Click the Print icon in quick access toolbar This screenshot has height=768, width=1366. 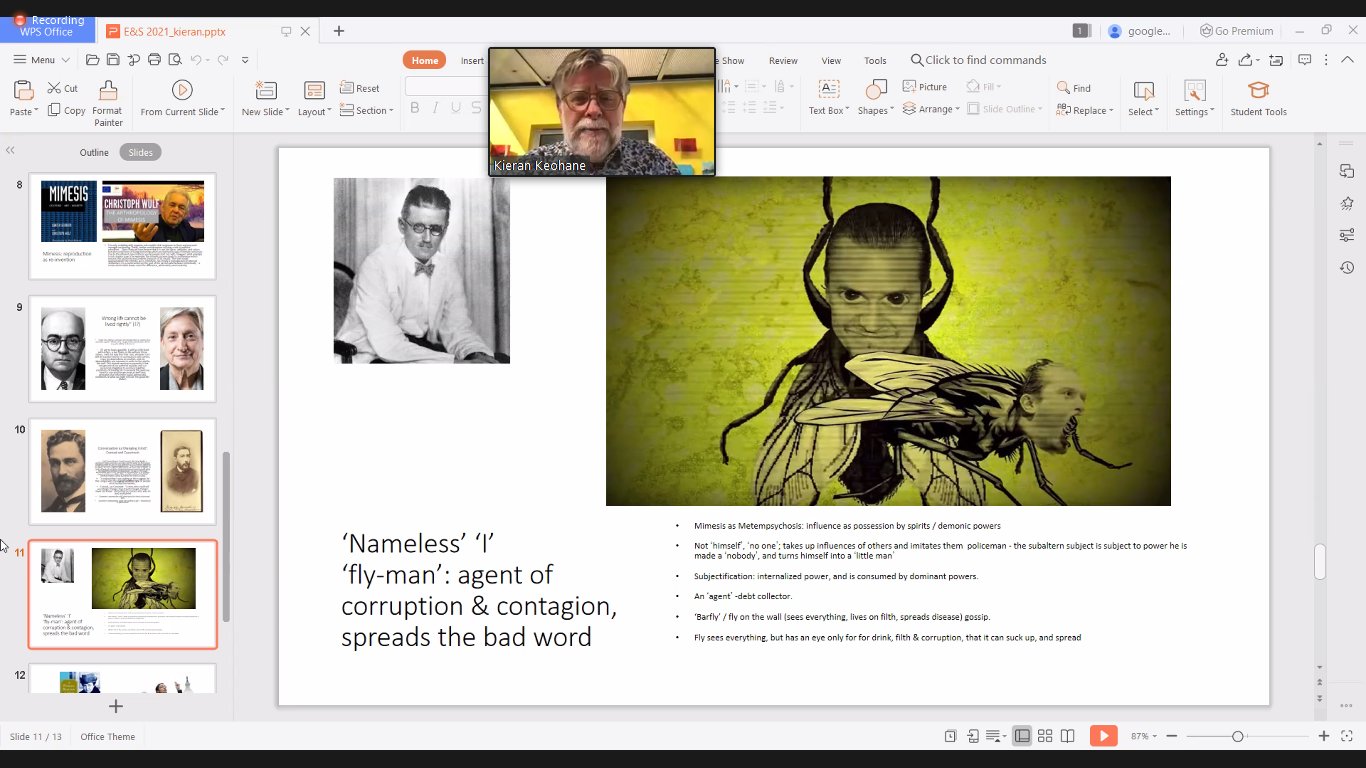pos(154,60)
